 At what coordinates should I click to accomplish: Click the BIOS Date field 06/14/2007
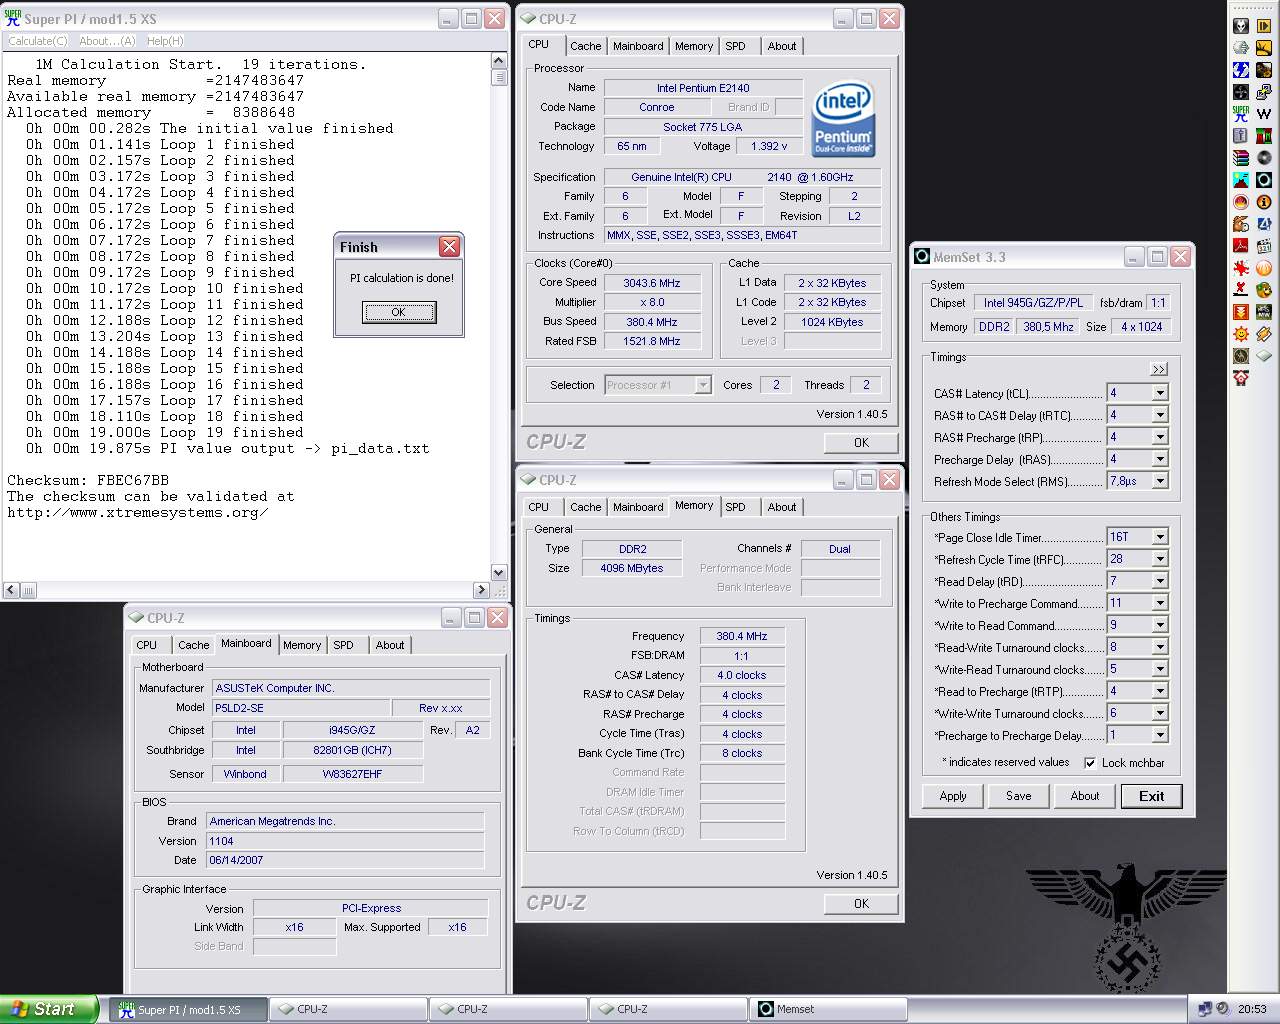[x=345, y=860]
